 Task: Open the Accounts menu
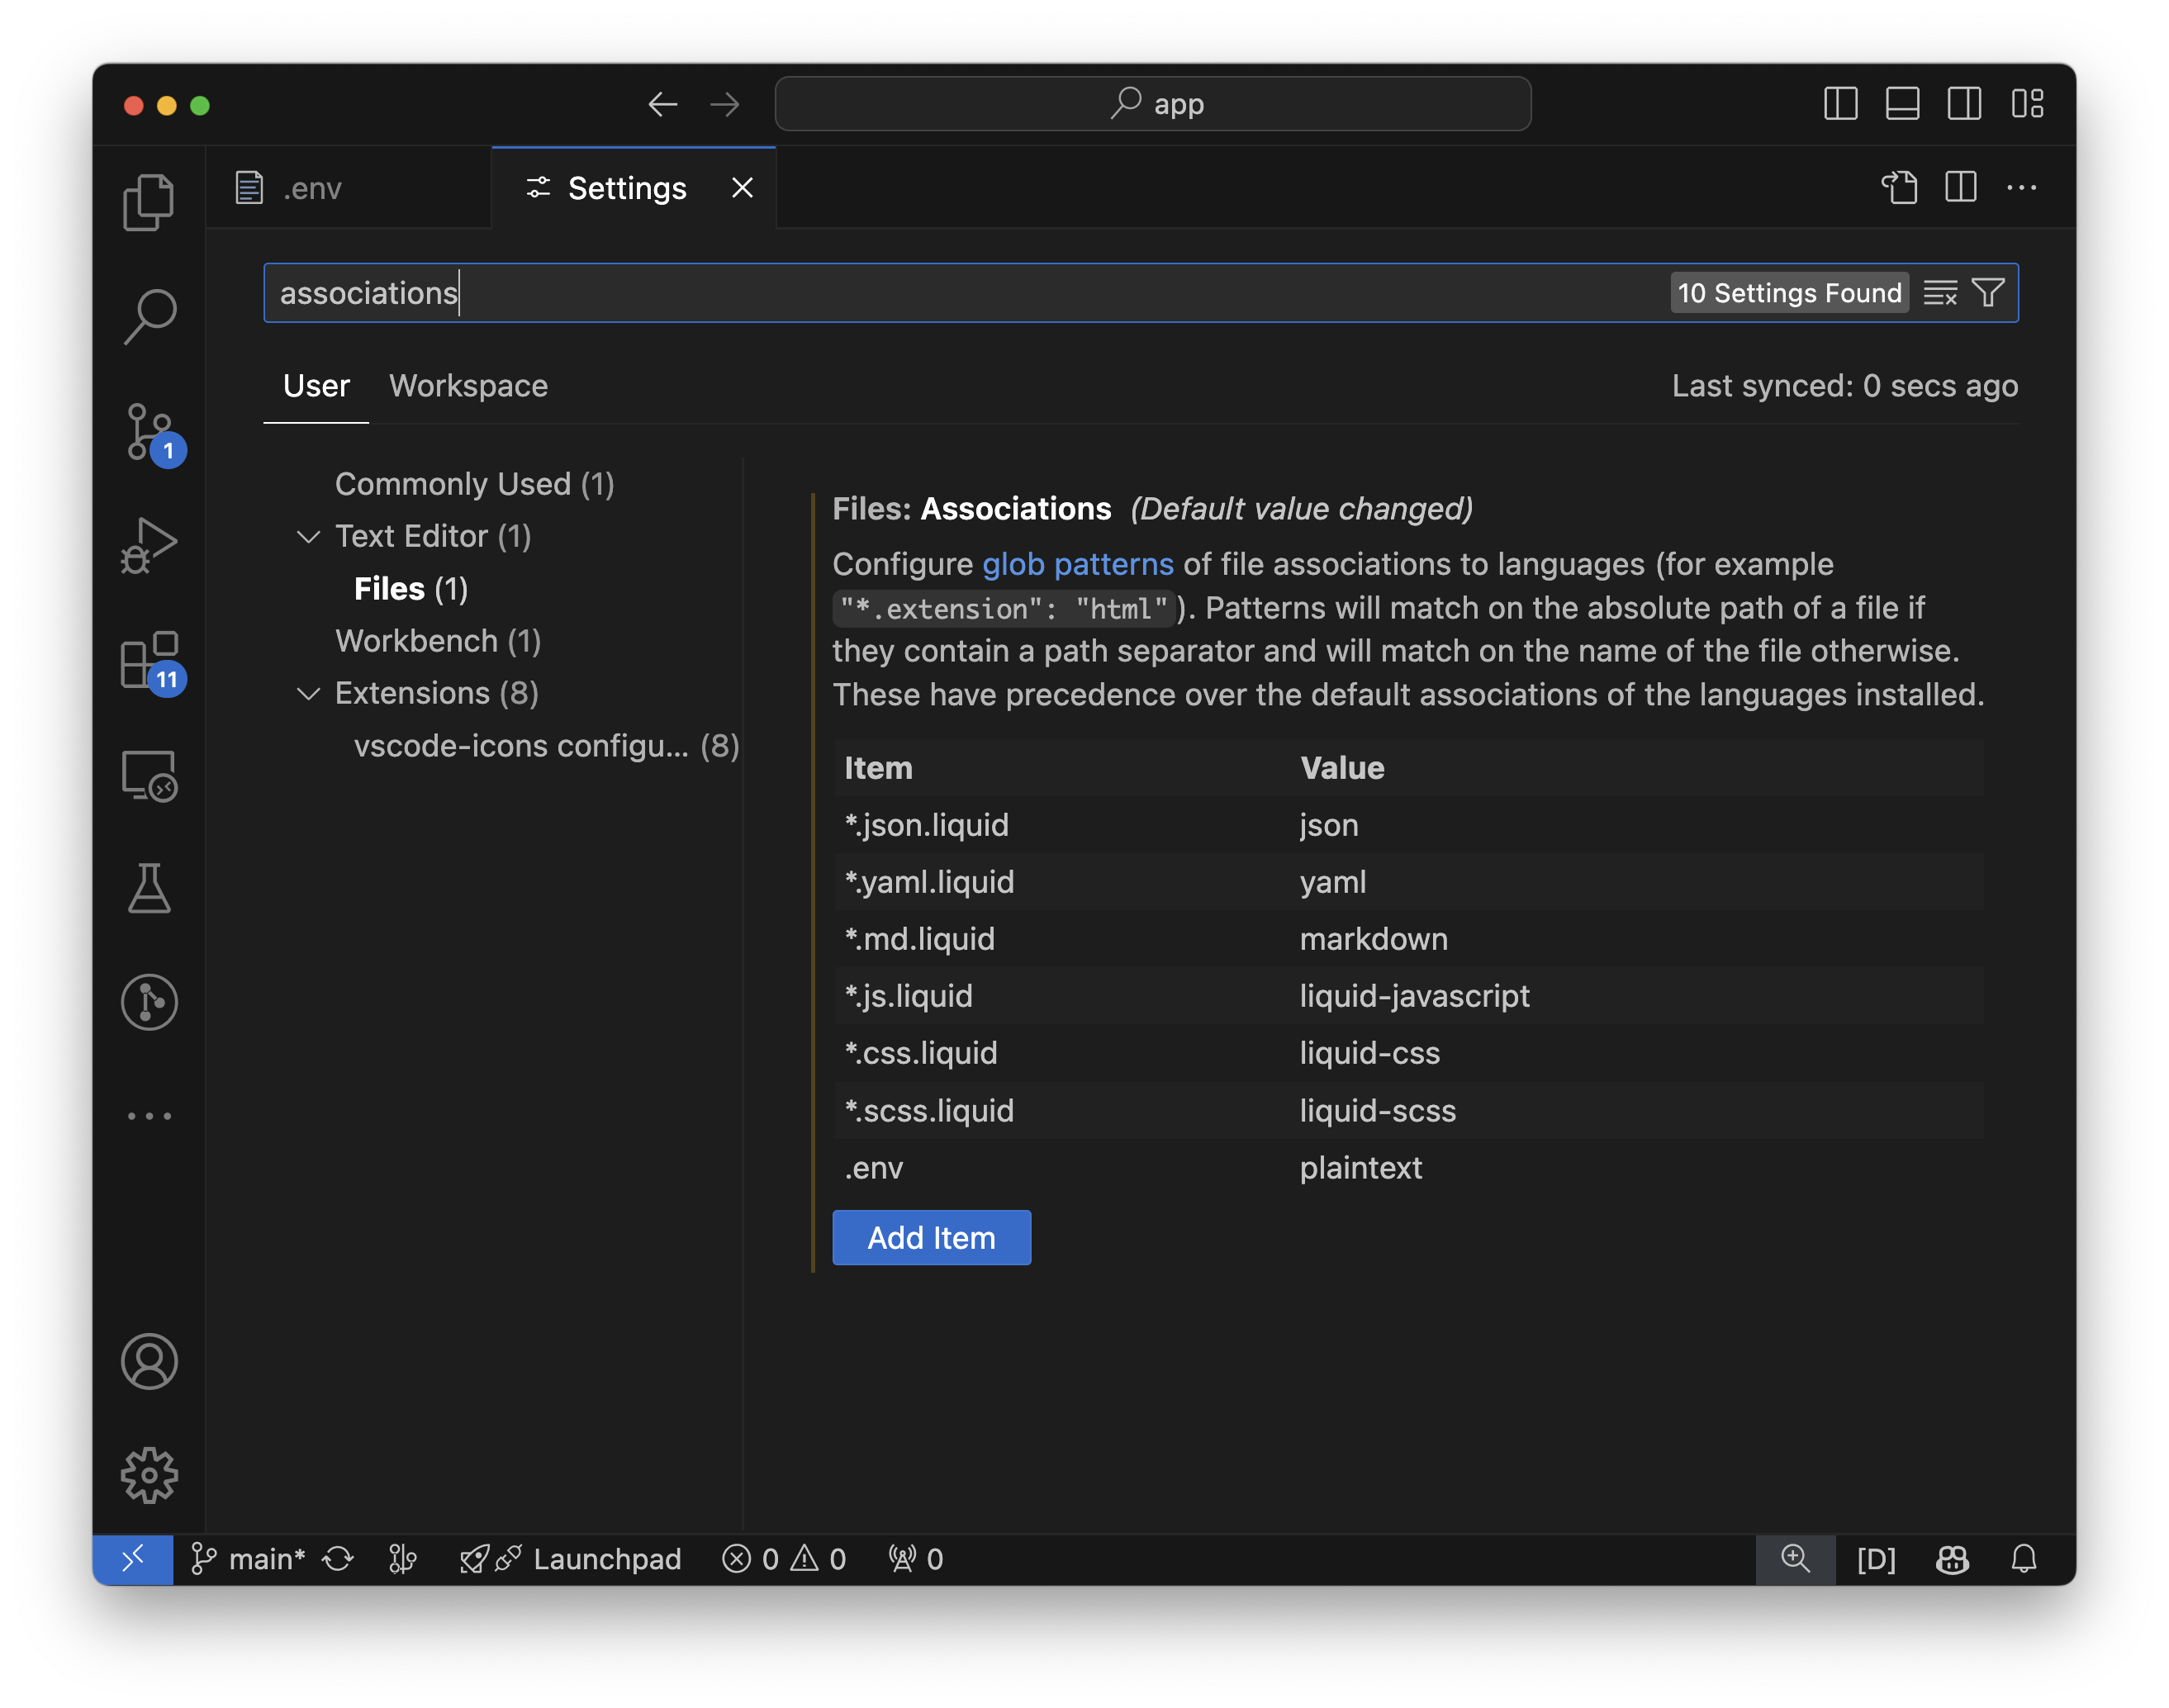(149, 1360)
